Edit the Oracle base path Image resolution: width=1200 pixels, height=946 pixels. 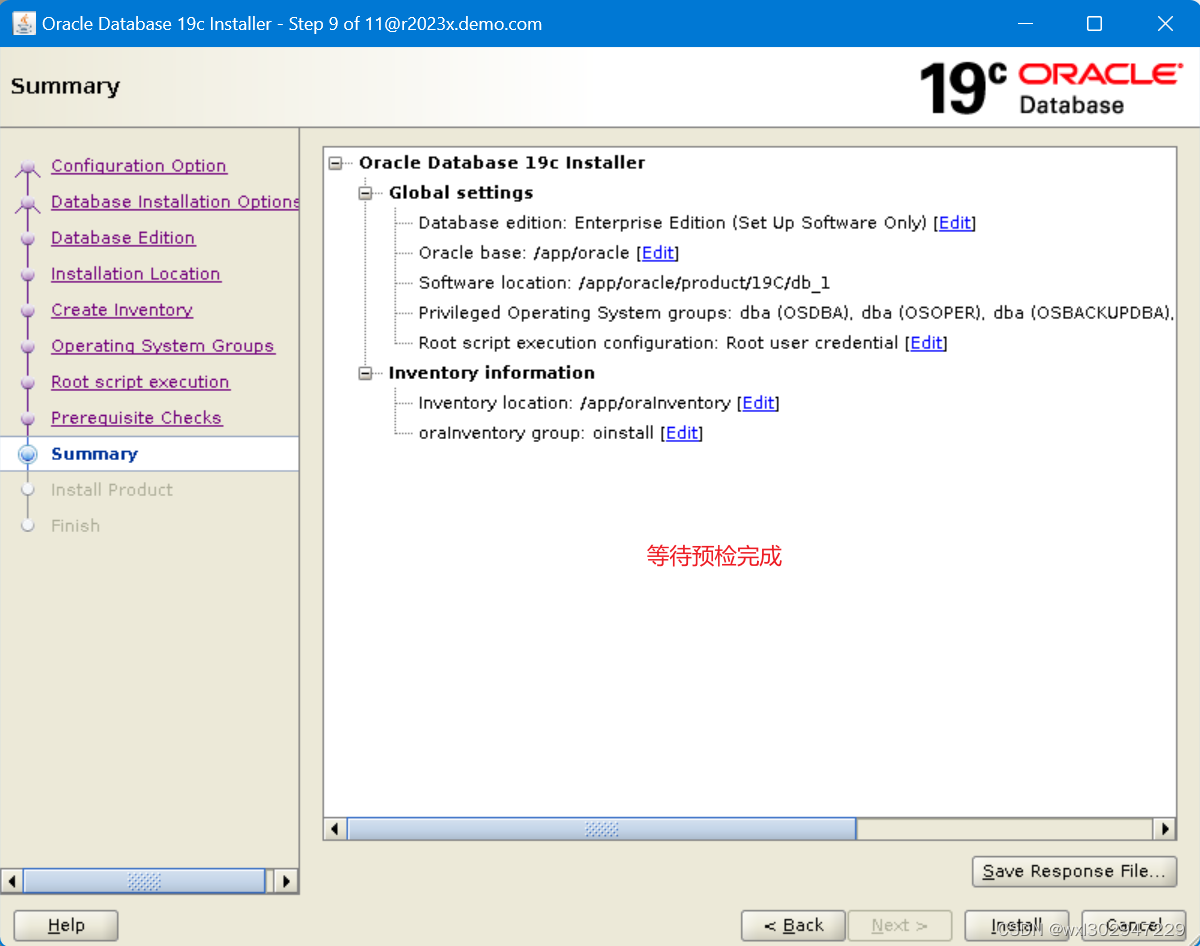658,253
